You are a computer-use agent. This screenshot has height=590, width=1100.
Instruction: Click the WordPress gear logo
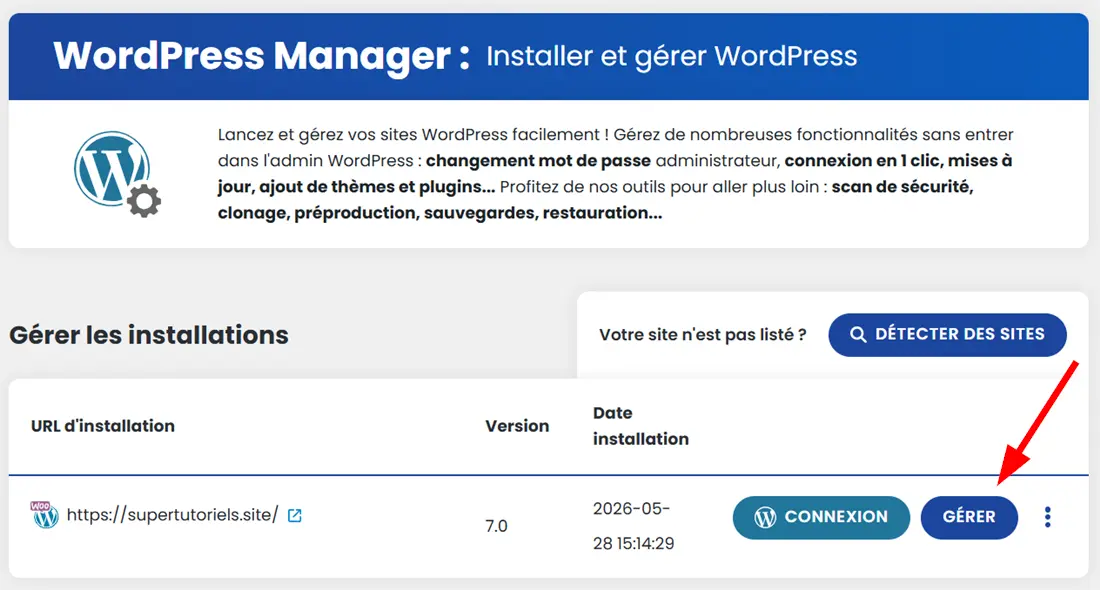click(117, 173)
